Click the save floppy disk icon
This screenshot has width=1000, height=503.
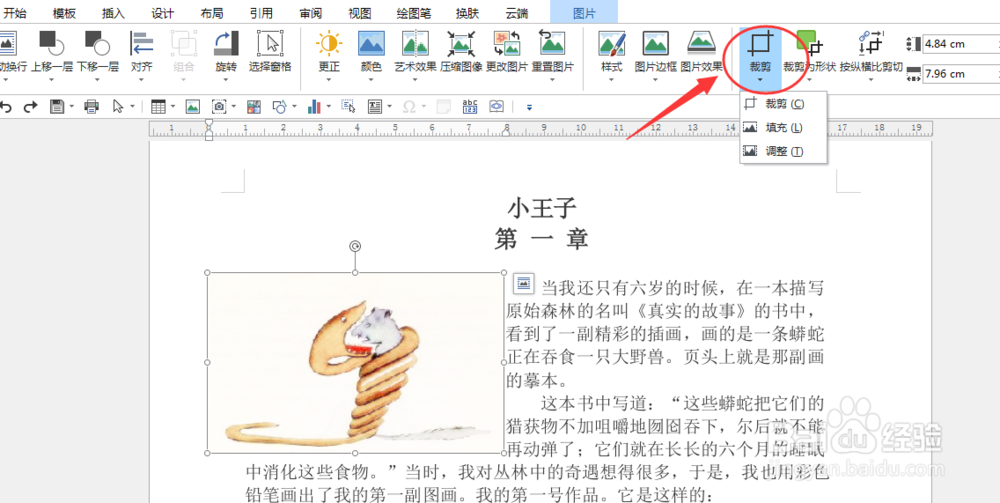tap(57, 107)
